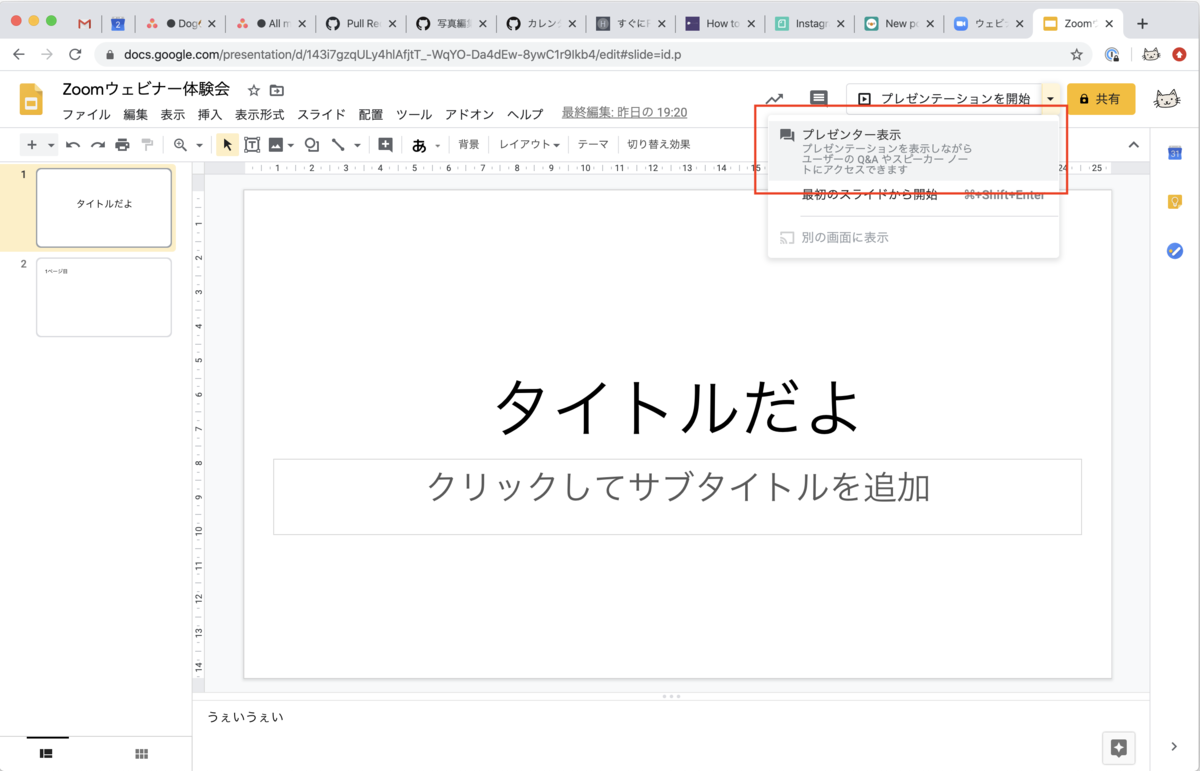
Task: Open the 表示形式 menu
Action: 260,114
